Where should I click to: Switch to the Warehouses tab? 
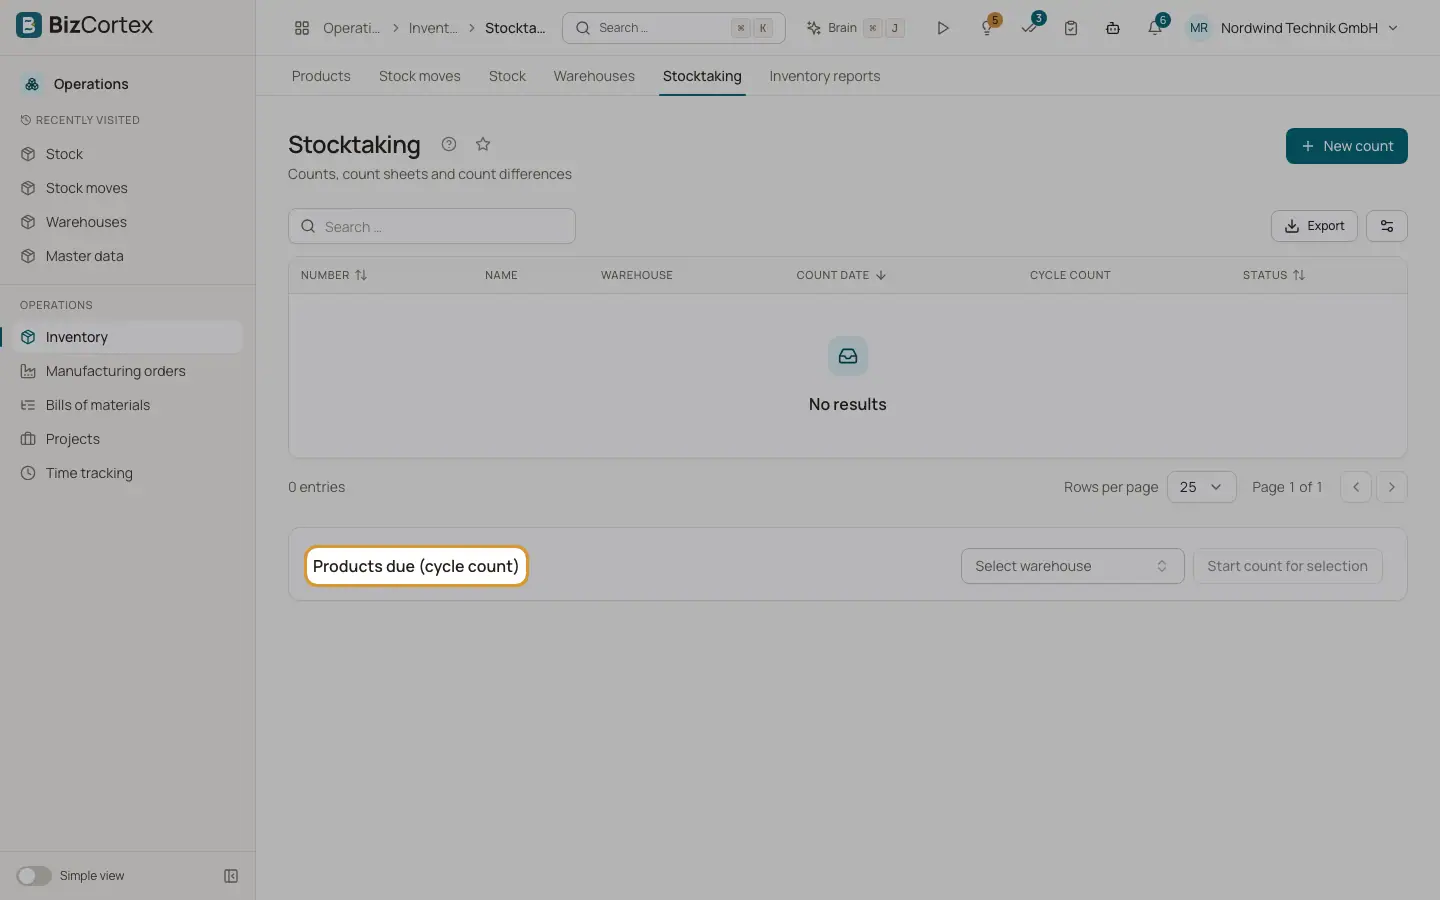click(x=594, y=76)
